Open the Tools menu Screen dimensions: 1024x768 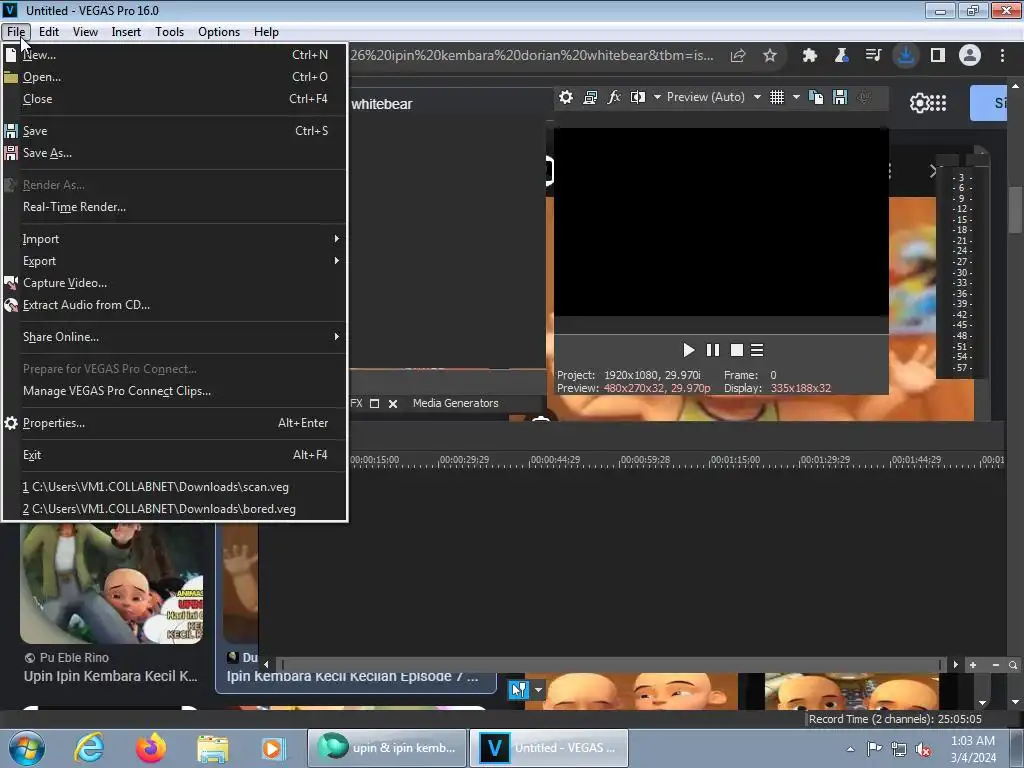(169, 31)
